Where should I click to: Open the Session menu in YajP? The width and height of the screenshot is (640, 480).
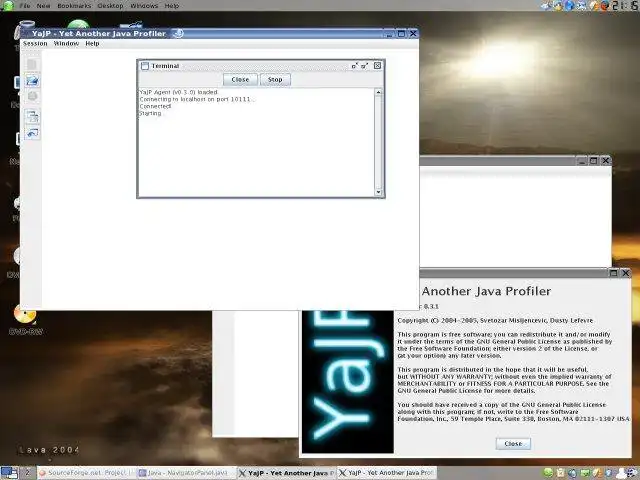[x=35, y=43]
